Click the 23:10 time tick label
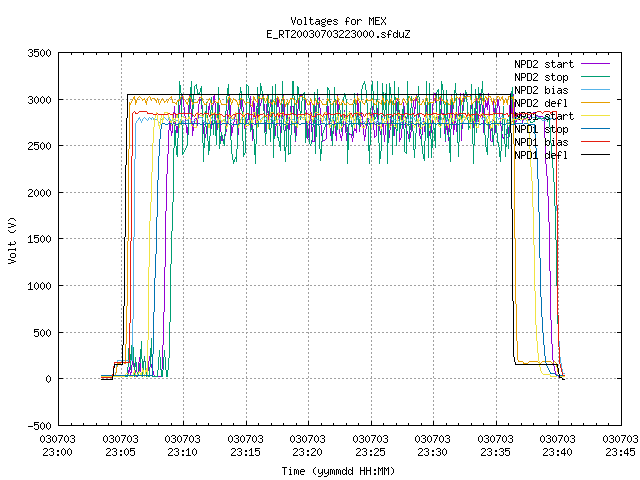Image resolution: width=640 pixels, height=480 pixels. [182, 452]
